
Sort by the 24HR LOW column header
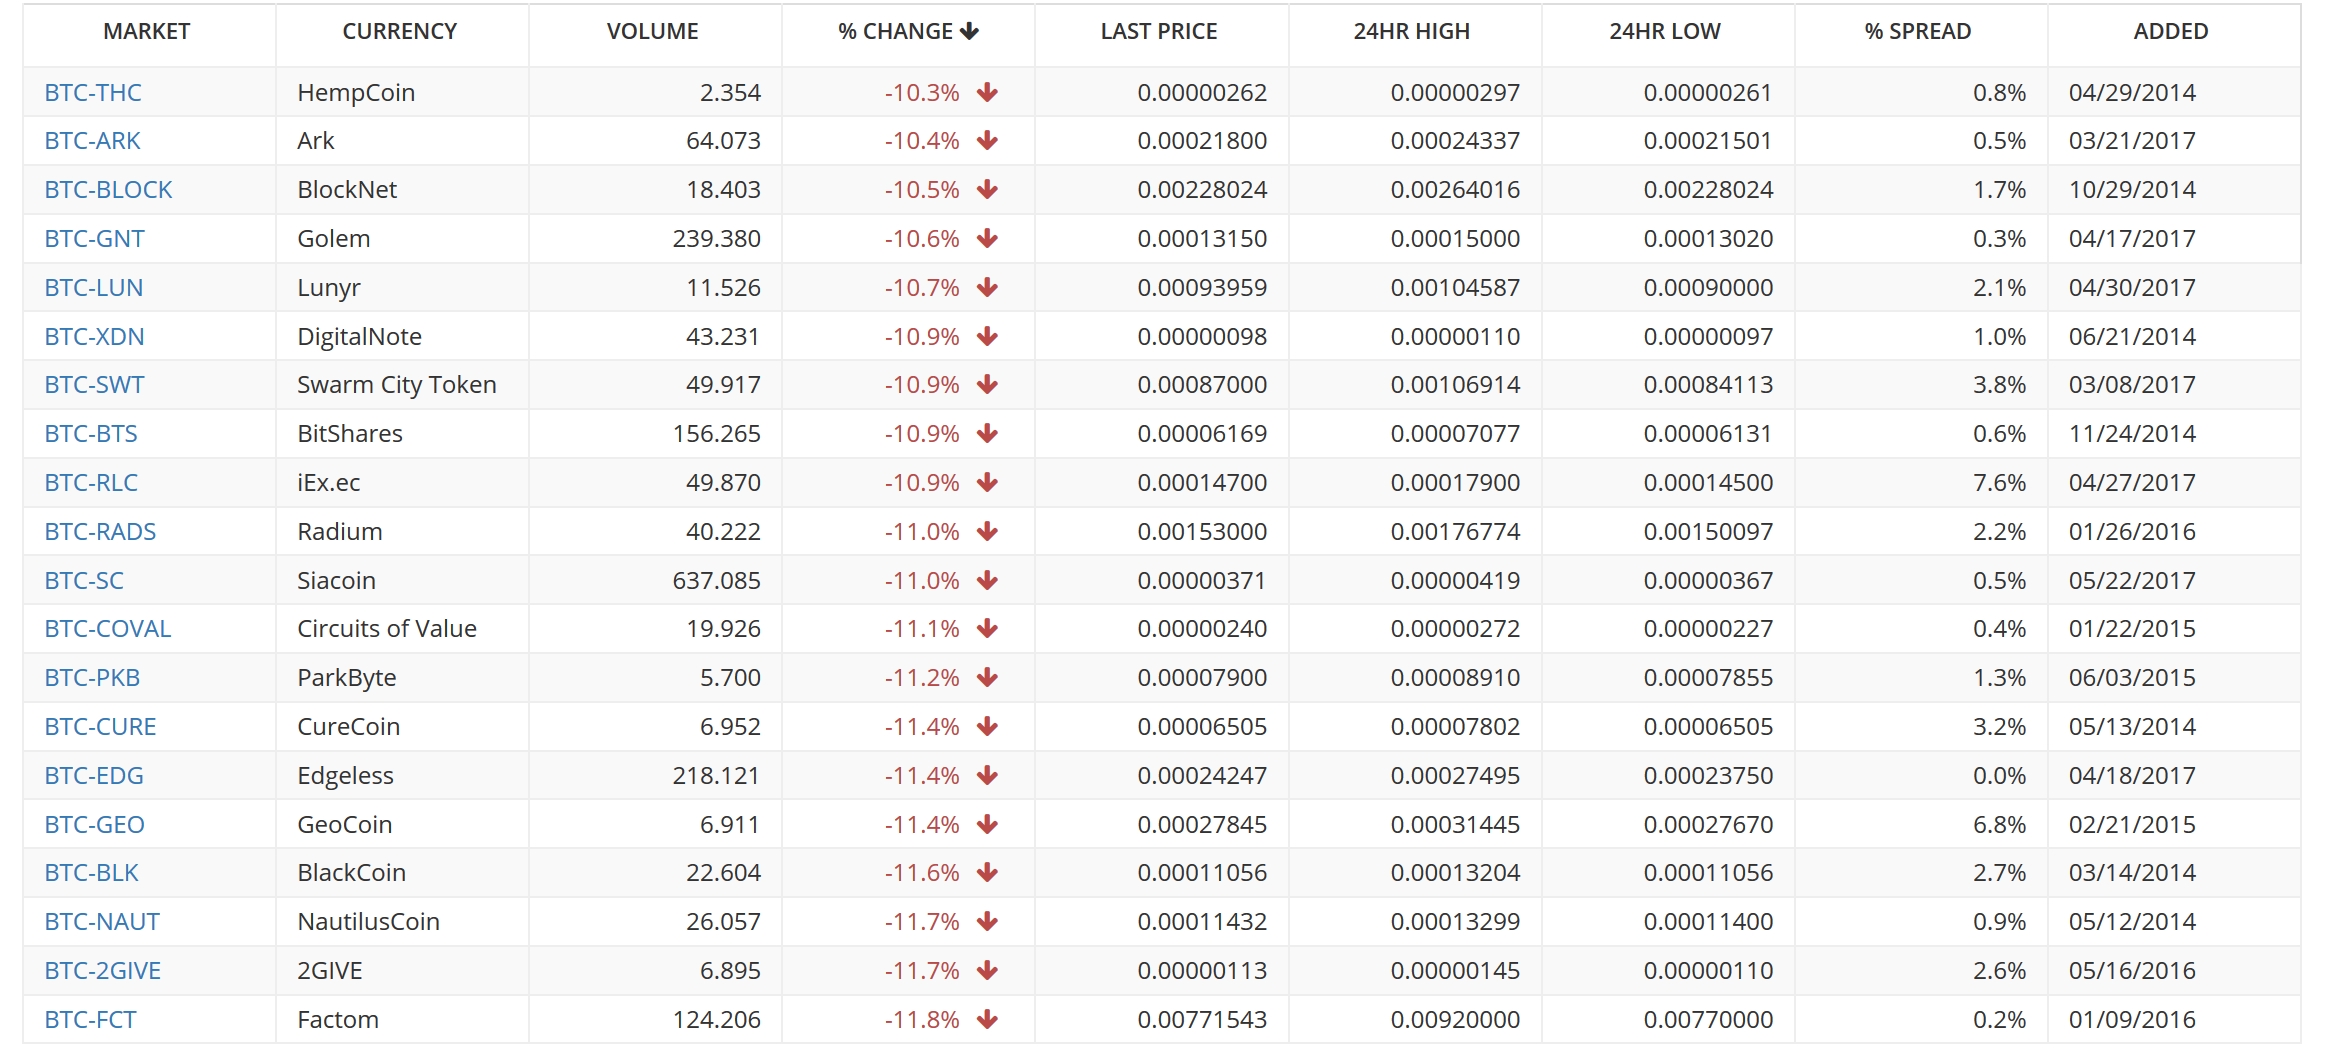1665,31
